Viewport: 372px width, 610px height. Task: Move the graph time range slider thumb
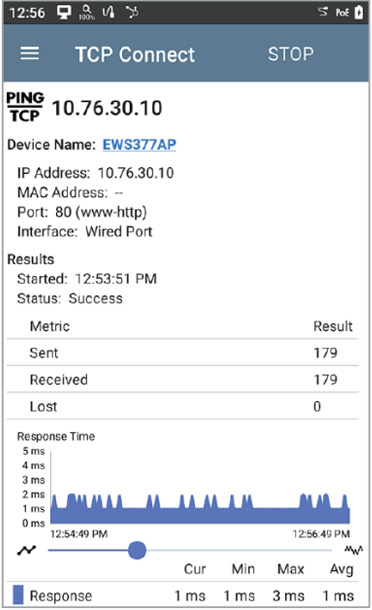coord(137,550)
